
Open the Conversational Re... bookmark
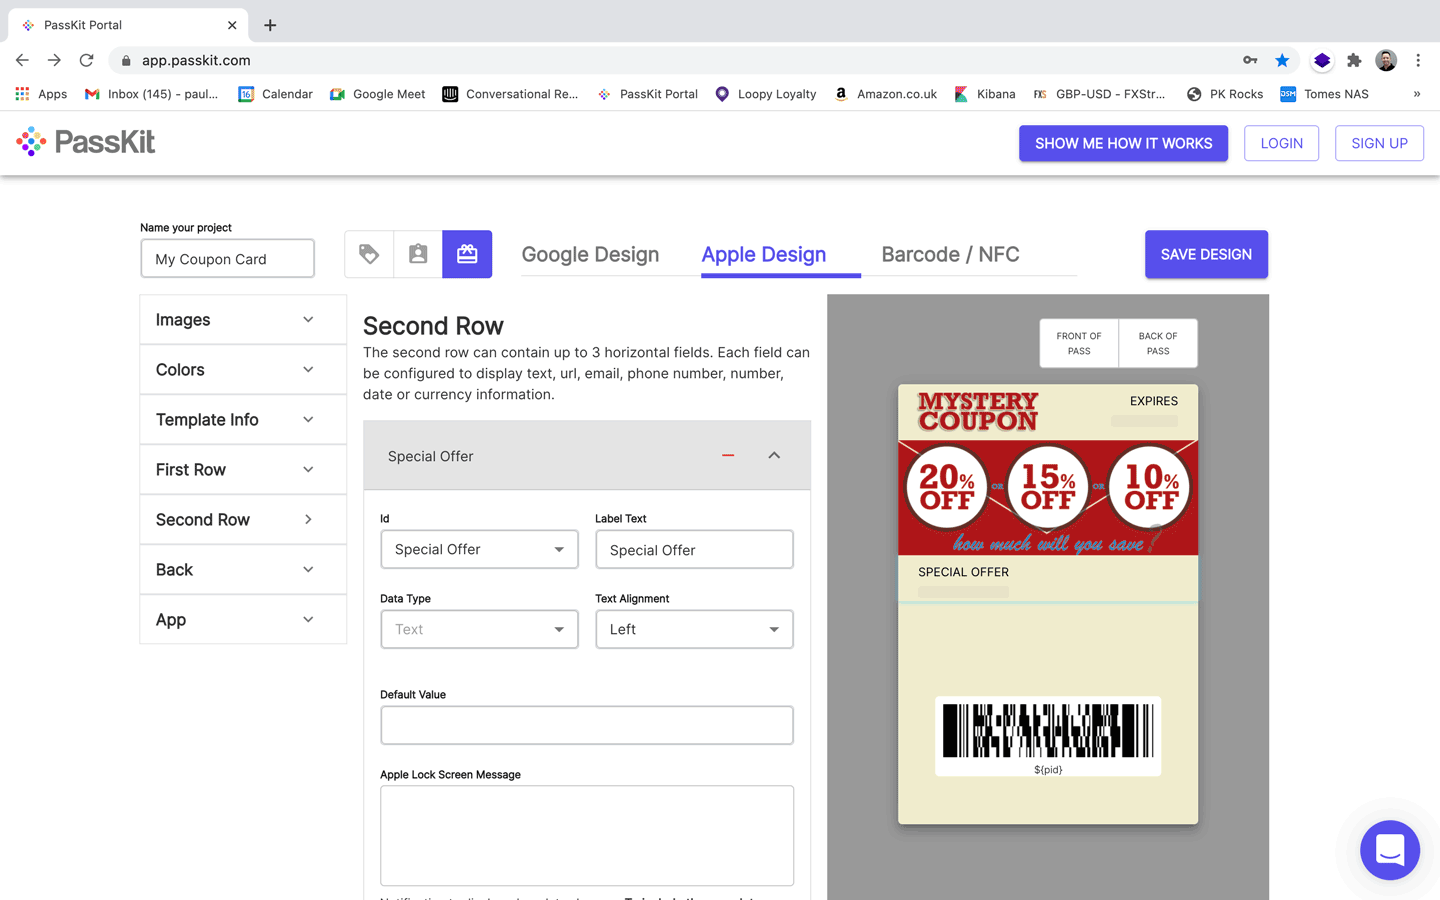510,94
